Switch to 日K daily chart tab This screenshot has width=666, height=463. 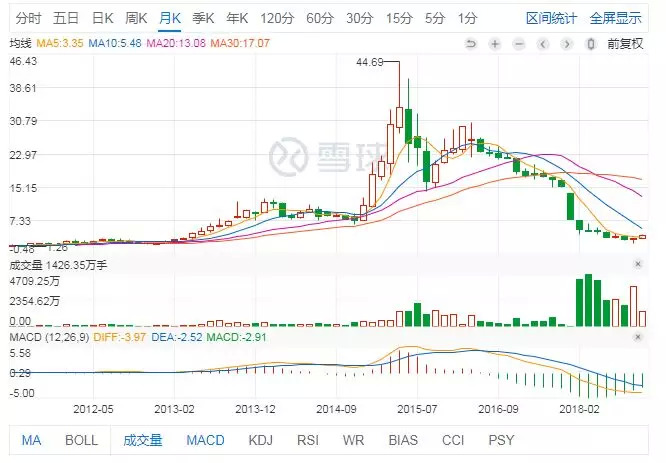click(103, 18)
